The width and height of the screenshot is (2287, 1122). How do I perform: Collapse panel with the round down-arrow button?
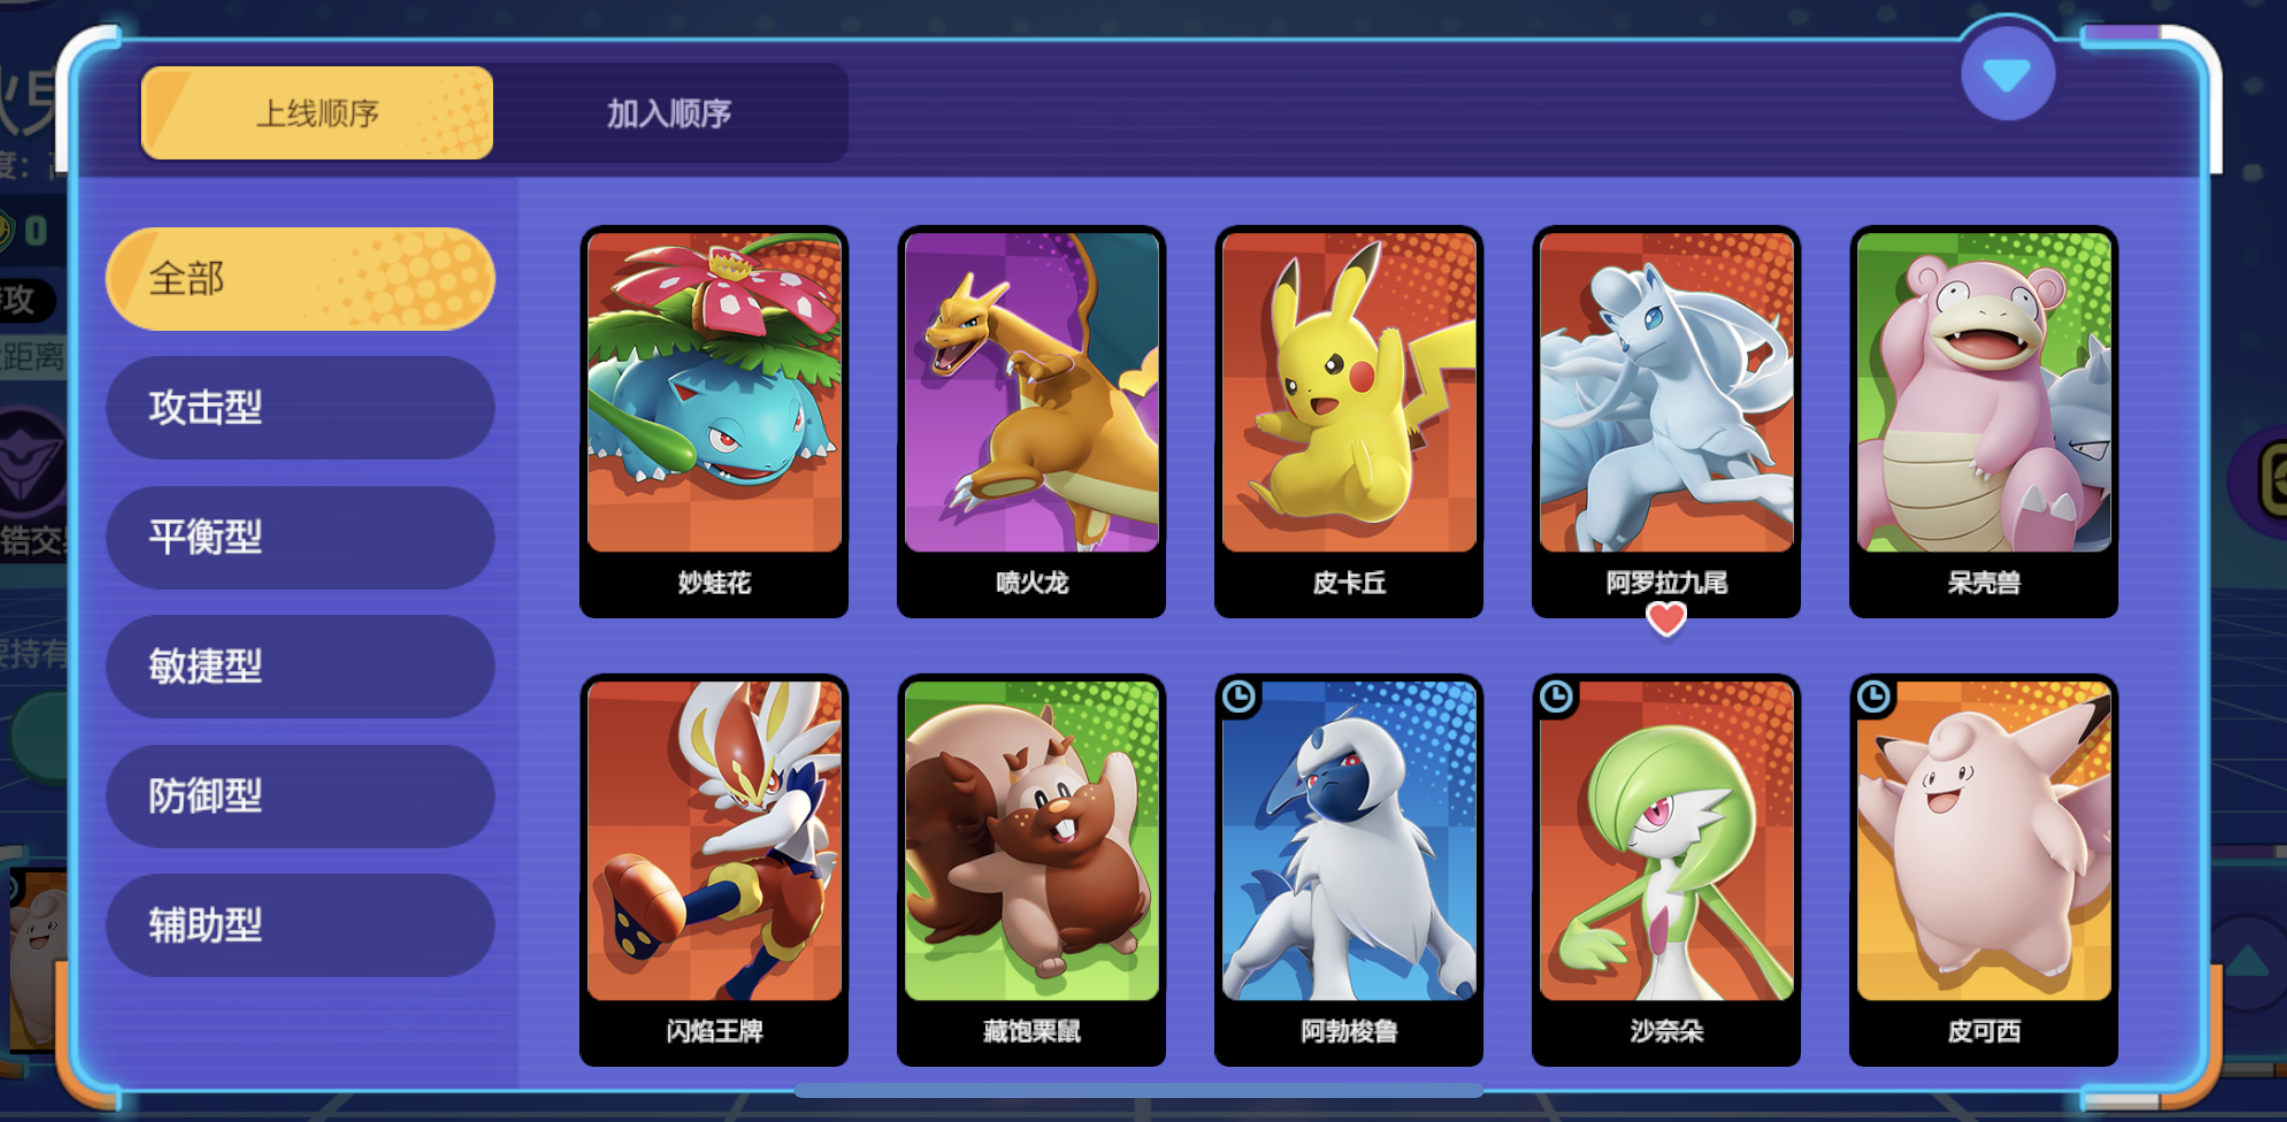coord(2007,74)
